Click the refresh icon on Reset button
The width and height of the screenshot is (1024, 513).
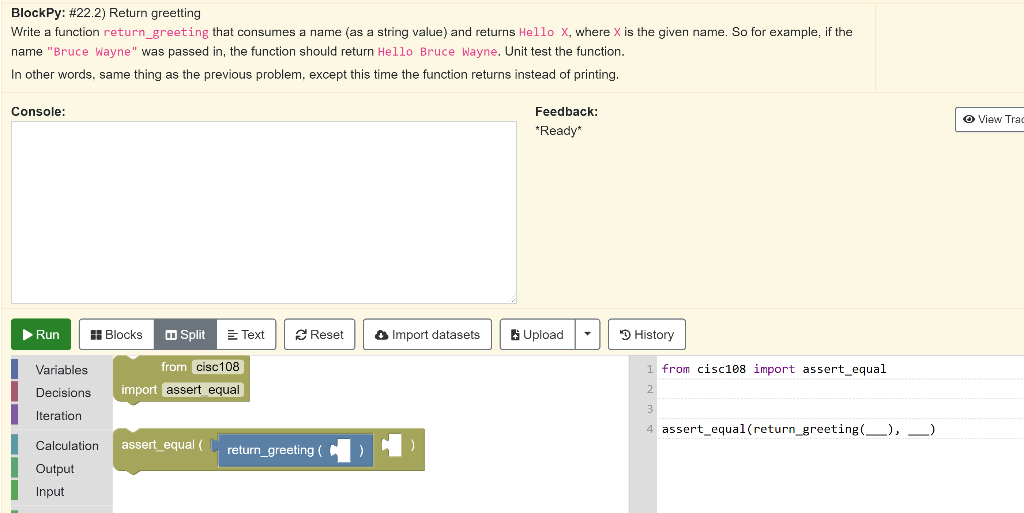[301, 335]
